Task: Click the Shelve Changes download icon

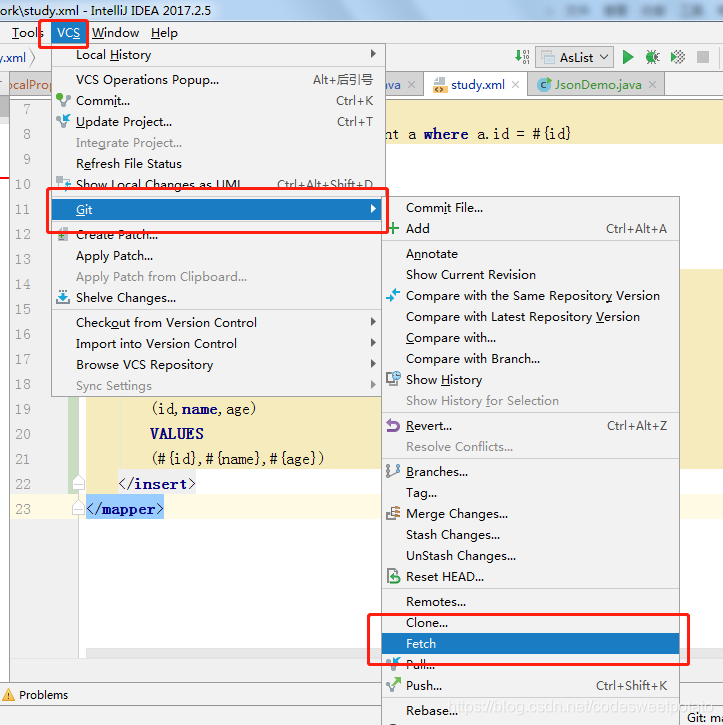Action: coord(63,297)
